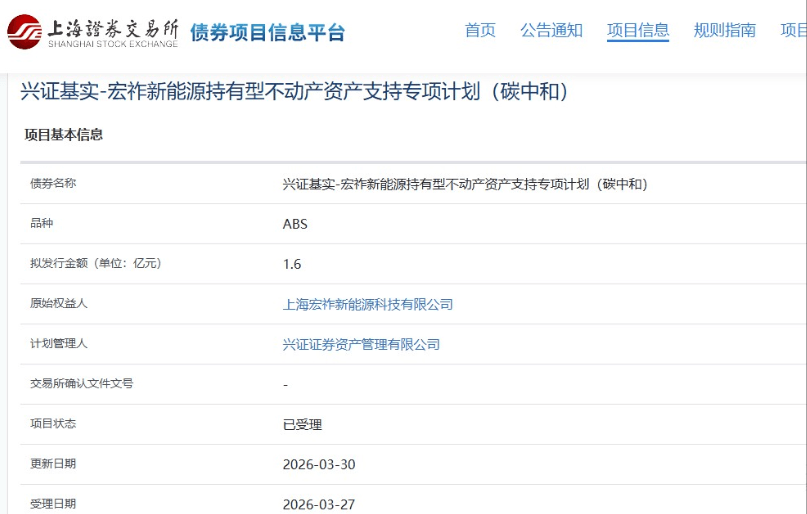Image resolution: width=807 pixels, height=514 pixels.
Task: Open the 首页 menu item
Action: tap(480, 30)
